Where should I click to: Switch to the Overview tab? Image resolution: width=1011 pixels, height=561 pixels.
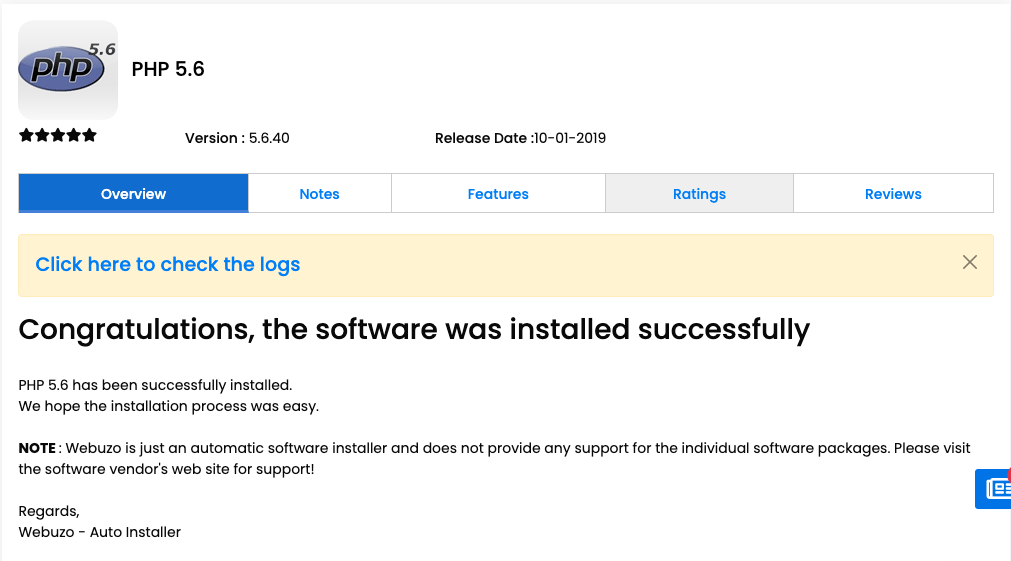pyautogui.click(x=133, y=194)
